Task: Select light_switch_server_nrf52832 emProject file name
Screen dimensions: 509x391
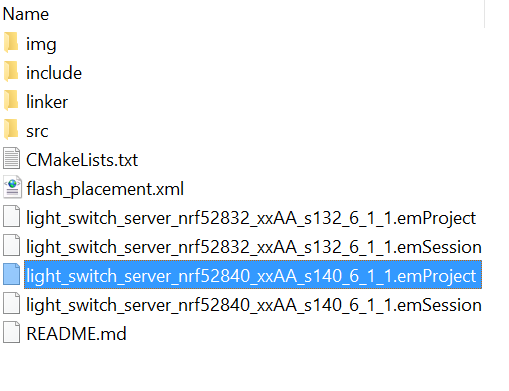Action: (x=251, y=218)
